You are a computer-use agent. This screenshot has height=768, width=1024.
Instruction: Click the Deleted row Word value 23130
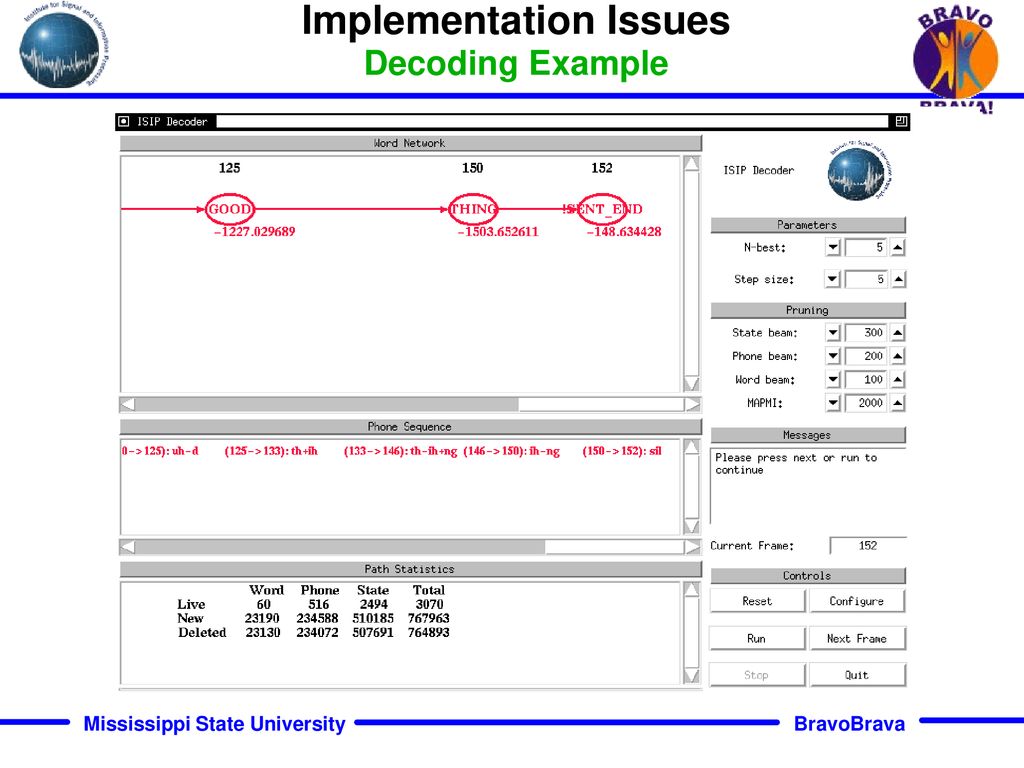263,632
